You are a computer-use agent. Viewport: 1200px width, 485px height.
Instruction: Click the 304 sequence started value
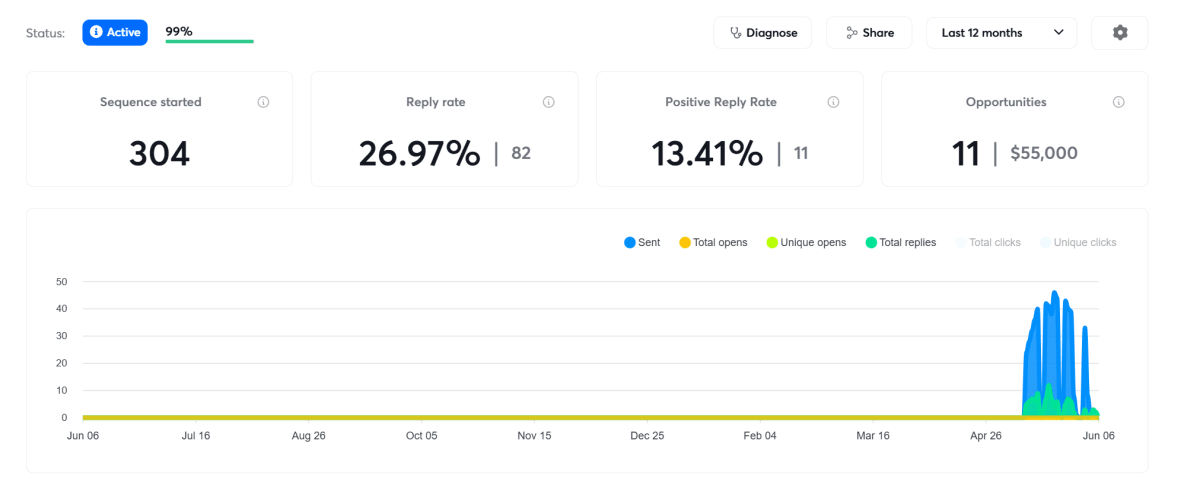click(160, 154)
